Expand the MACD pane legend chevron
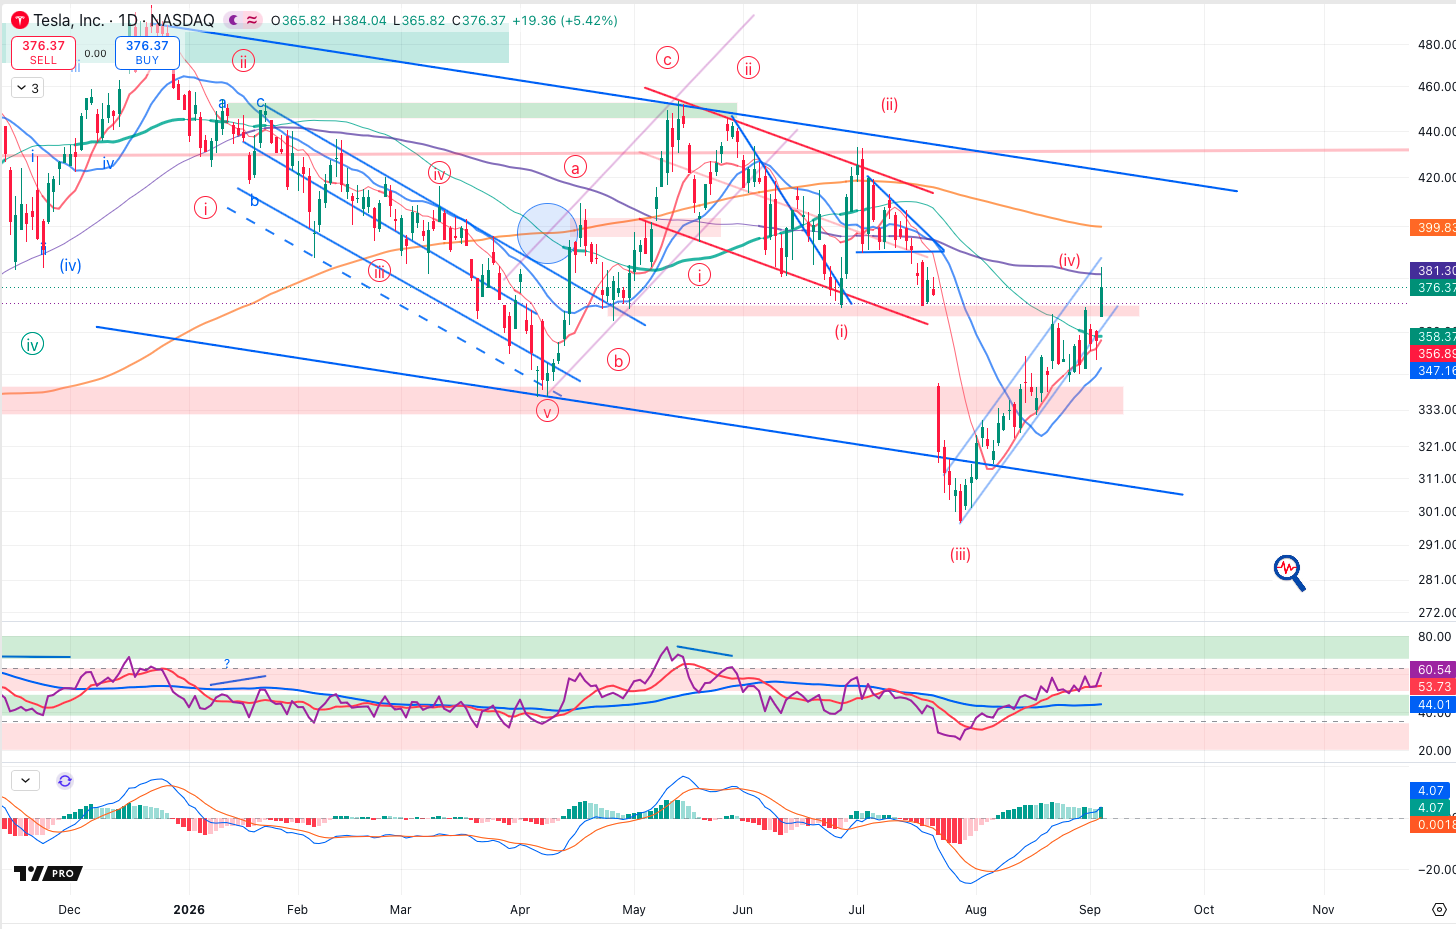The height and width of the screenshot is (929, 1456). coord(25,781)
